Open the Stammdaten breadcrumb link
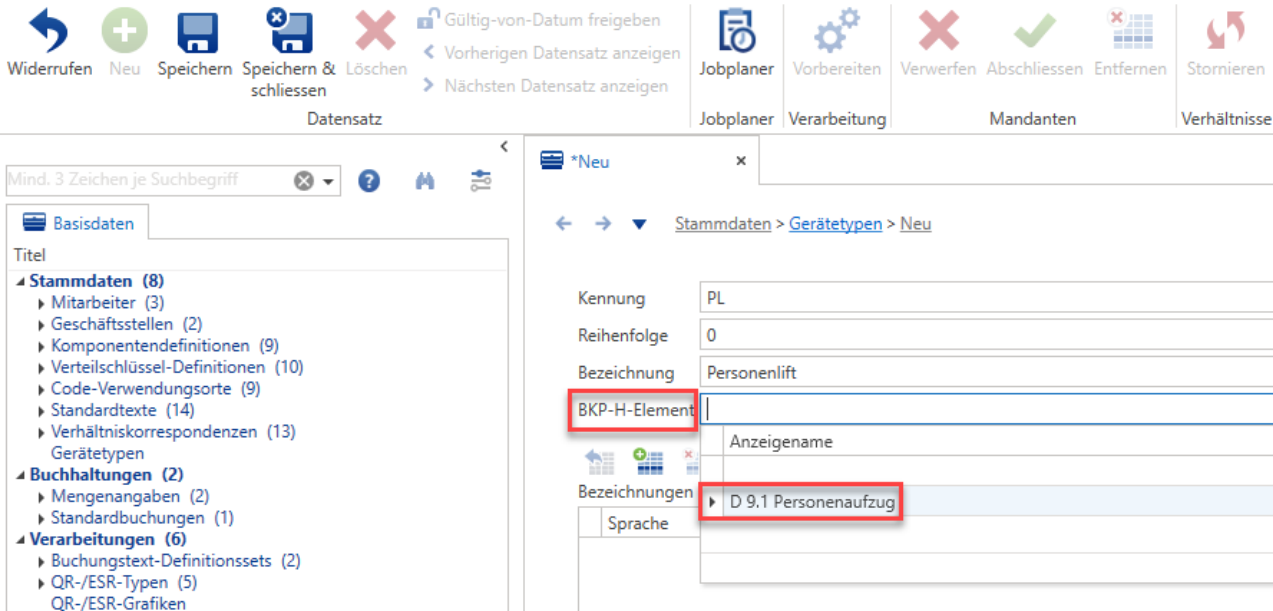 pos(723,224)
